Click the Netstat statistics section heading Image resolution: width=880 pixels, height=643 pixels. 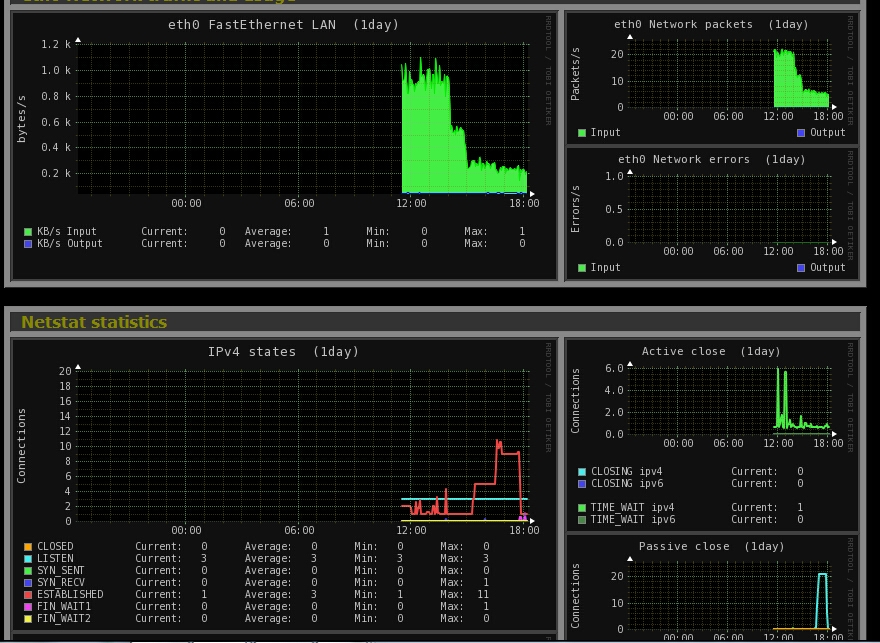[94, 322]
